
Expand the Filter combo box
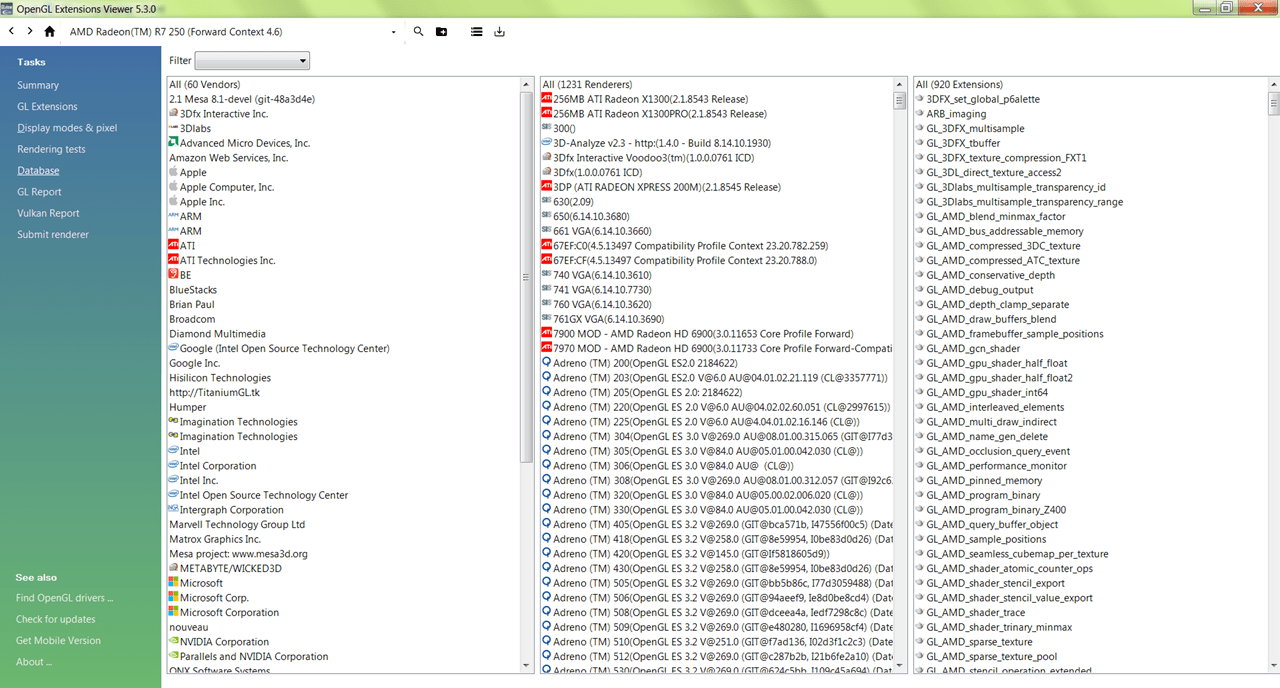click(252, 61)
